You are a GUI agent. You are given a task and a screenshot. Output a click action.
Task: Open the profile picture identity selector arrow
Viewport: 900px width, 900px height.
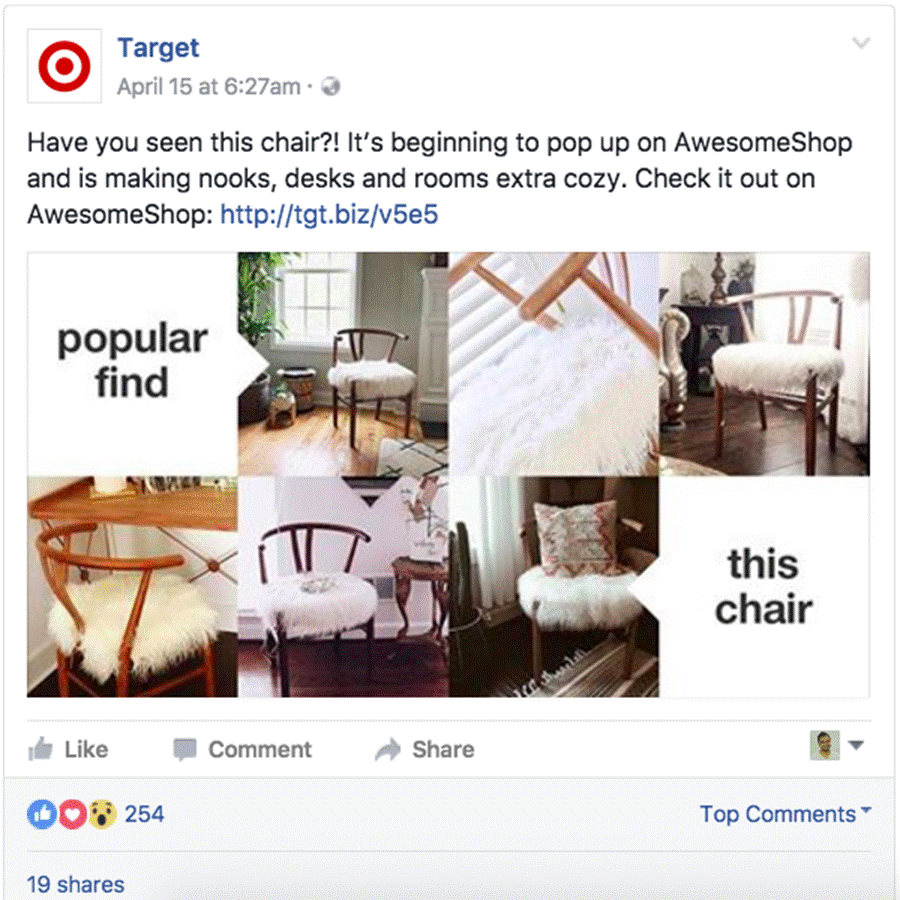856,745
